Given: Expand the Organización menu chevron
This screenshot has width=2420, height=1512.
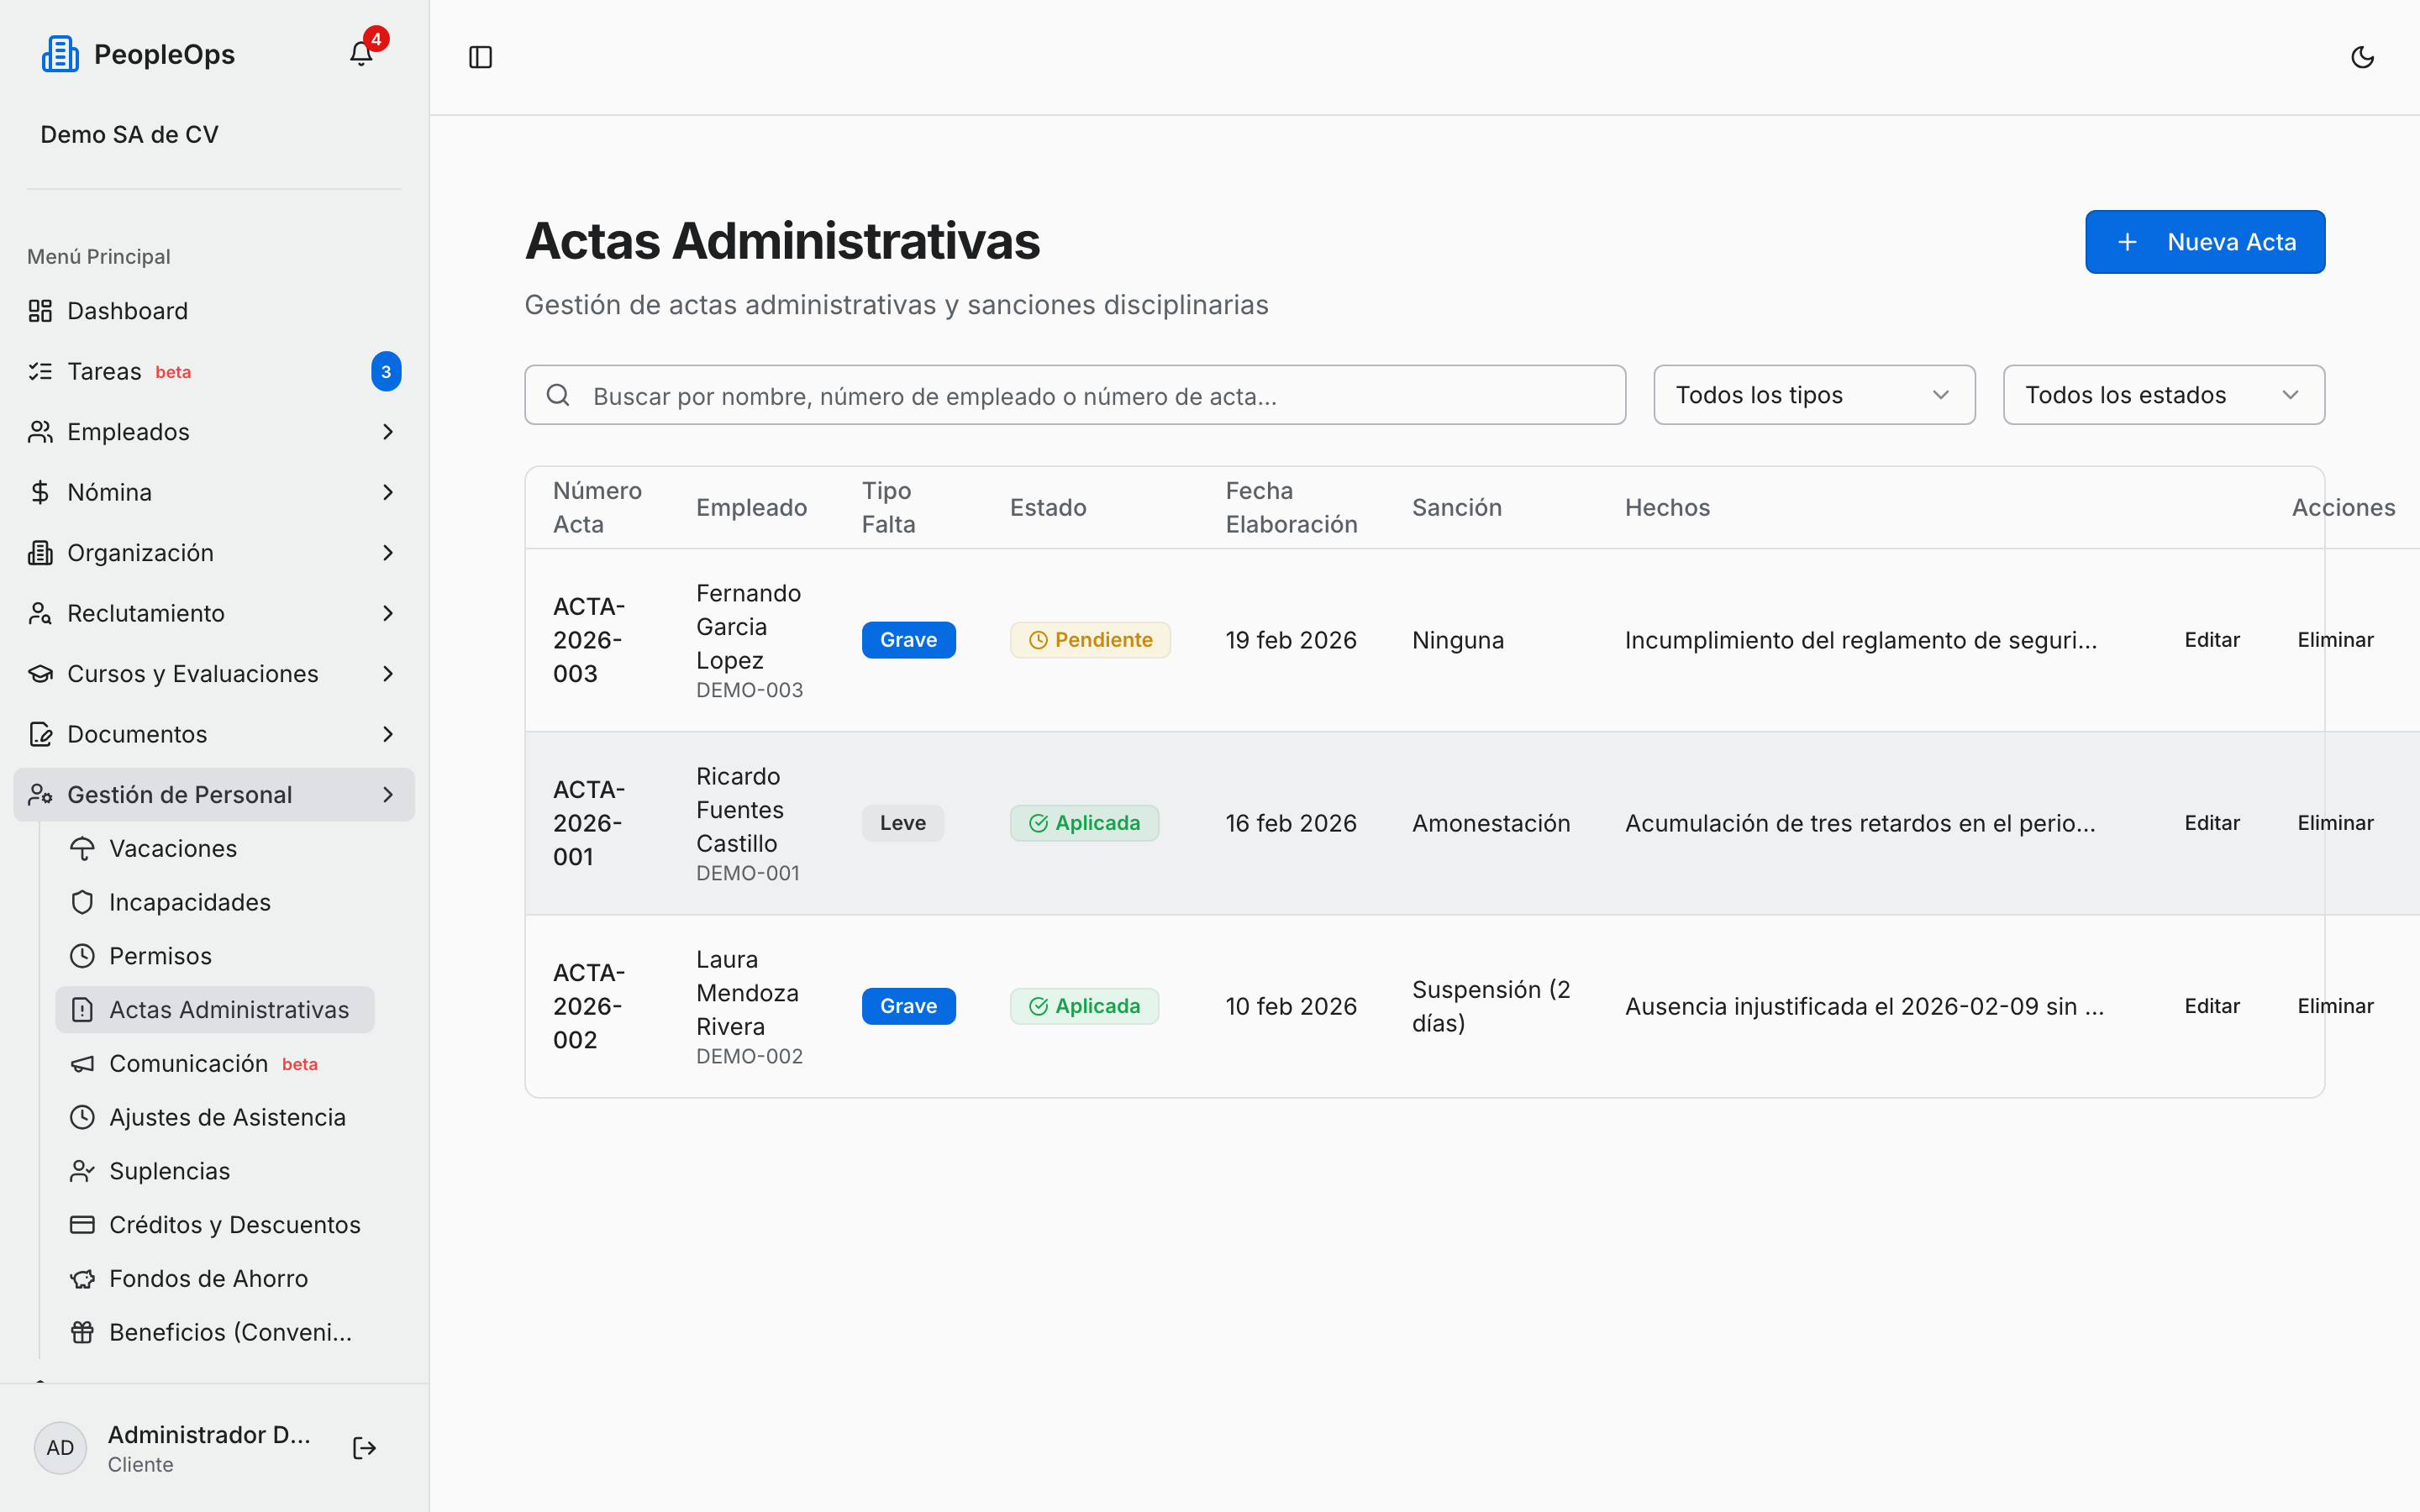Looking at the screenshot, I should coord(388,553).
